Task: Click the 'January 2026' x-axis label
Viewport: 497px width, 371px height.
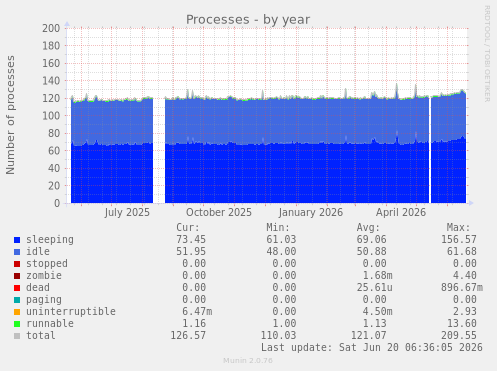Action: tap(311, 213)
